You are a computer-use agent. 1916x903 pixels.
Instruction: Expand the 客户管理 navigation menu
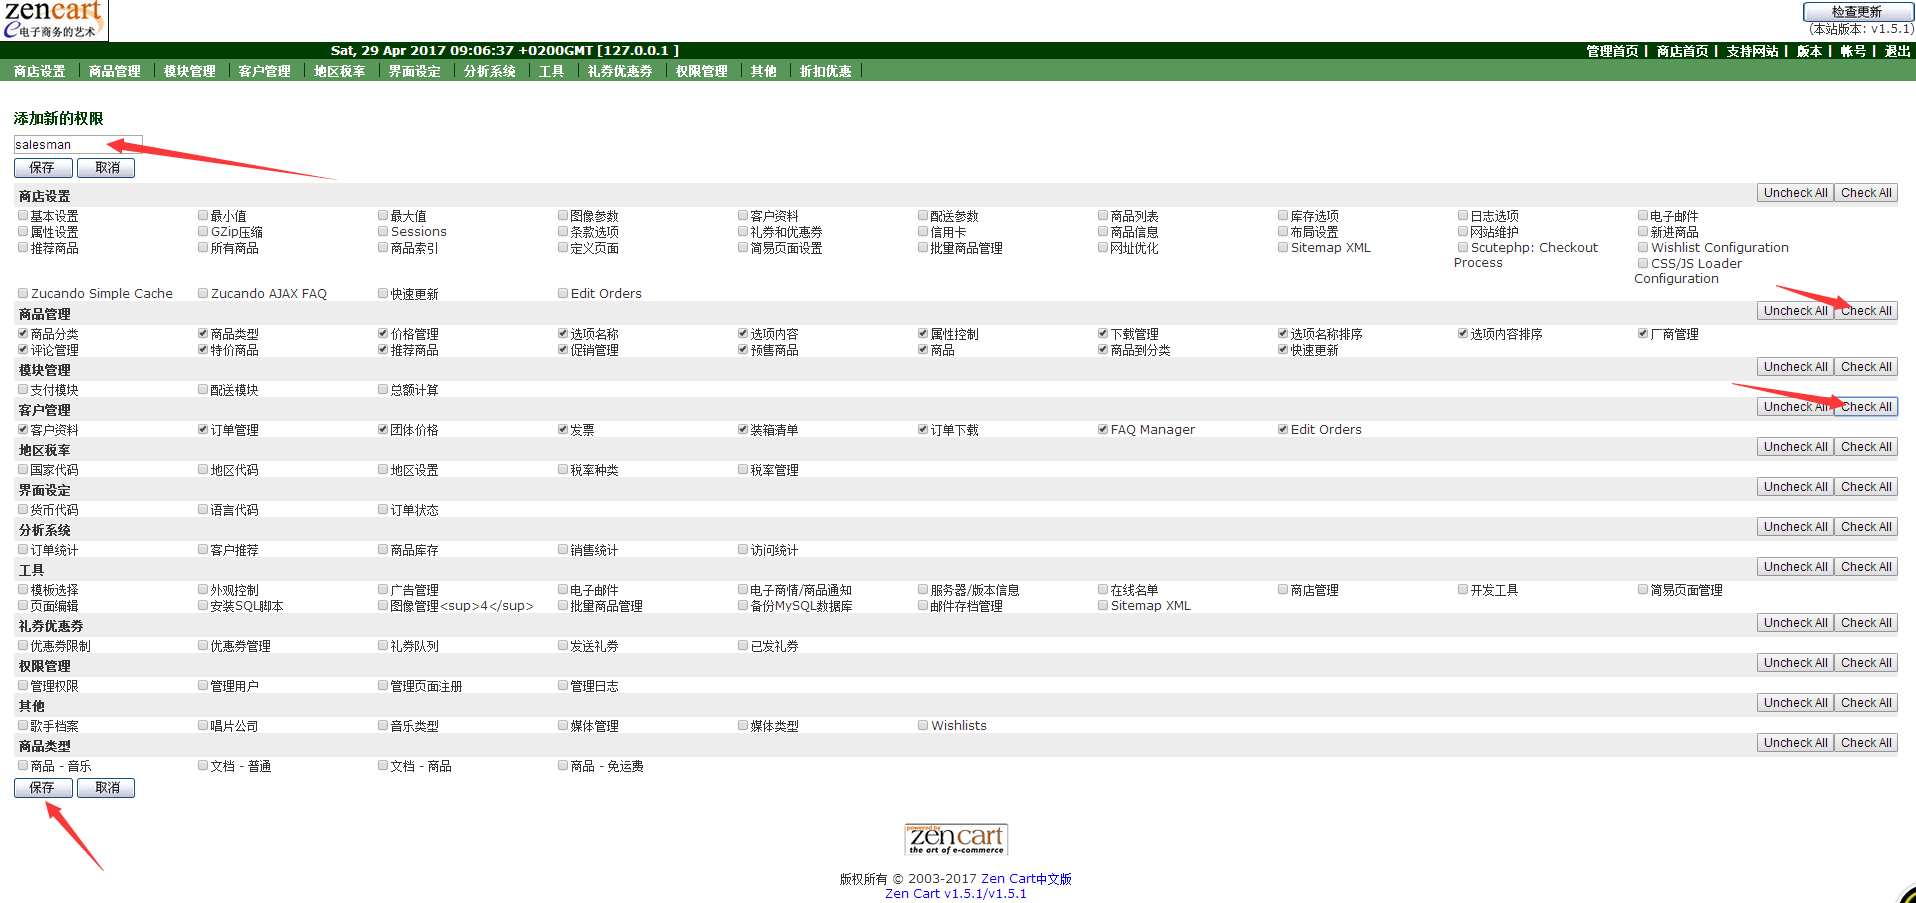pyautogui.click(x=264, y=71)
